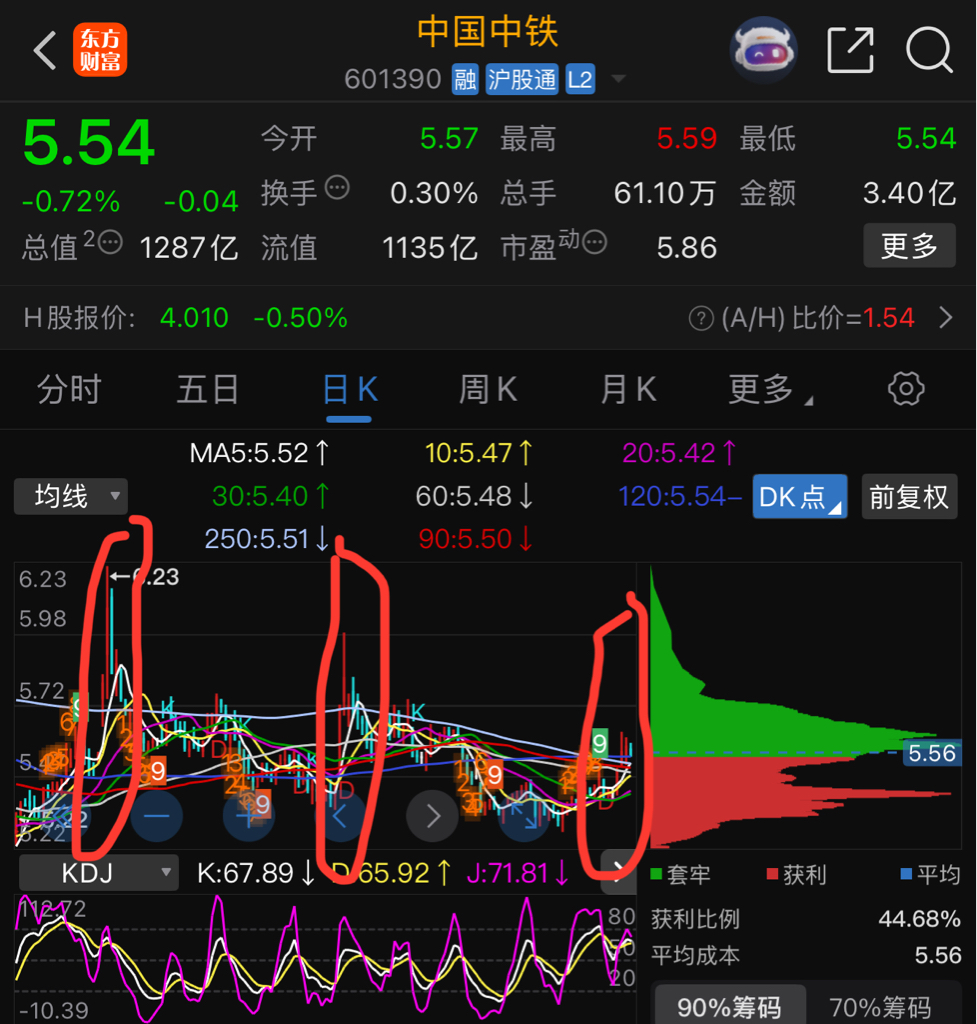The height and width of the screenshot is (1024, 977).
Task: Tap the 获利比例 44.68% row
Action: click(806, 920)
